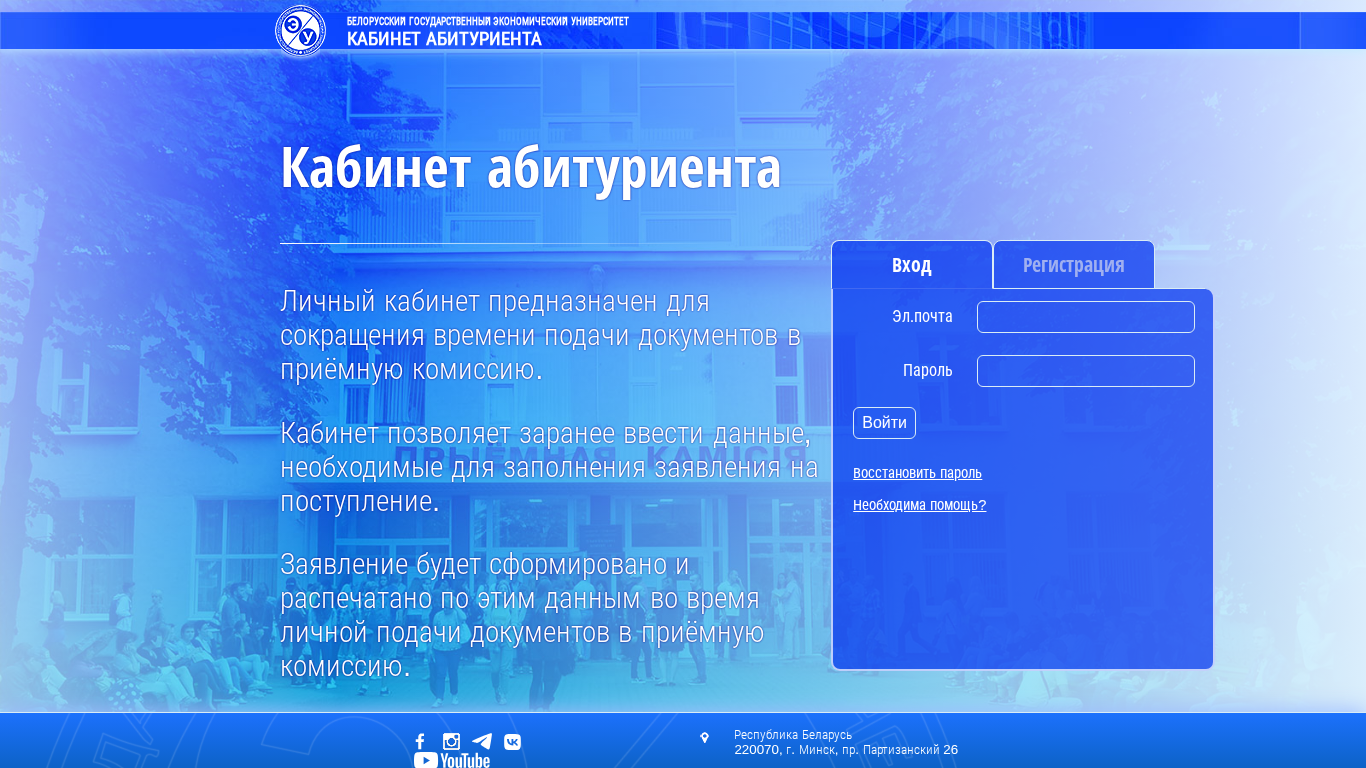
Task: Open the YouTube channel logo
Action: (x=452, y=761)
